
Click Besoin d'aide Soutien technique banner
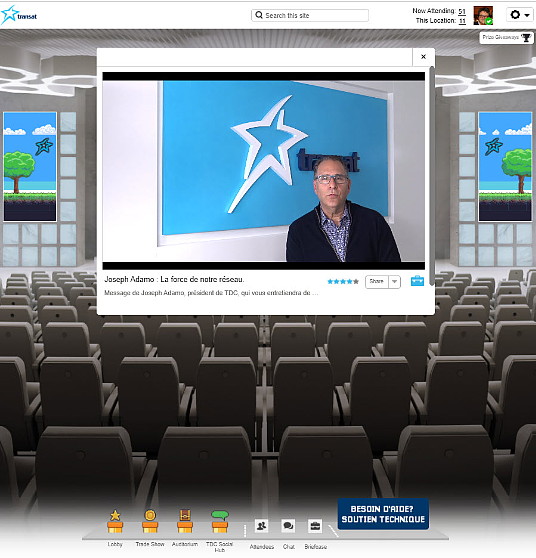[x=383, y=514]
